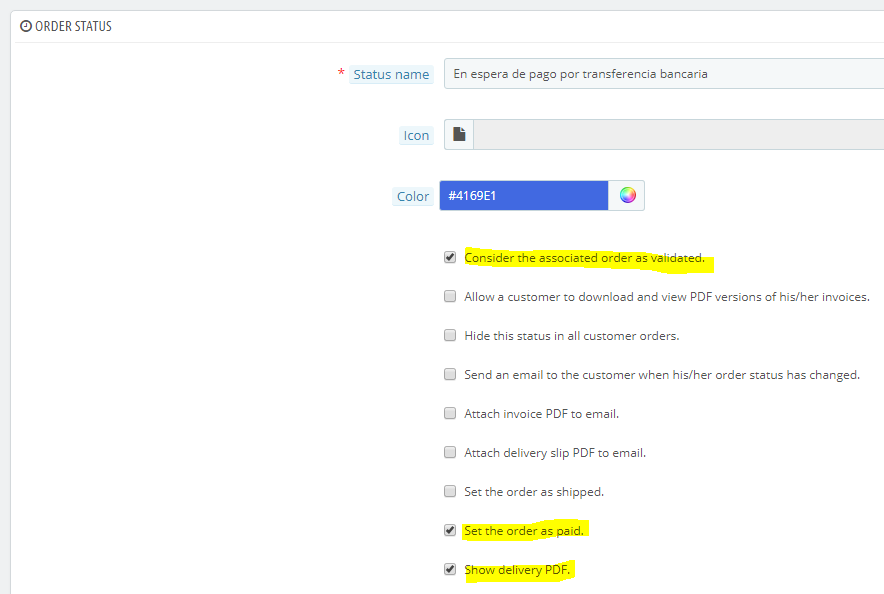Click the text Hide this status in all customer orders.
Screen dimensions: 884x594
572,336
